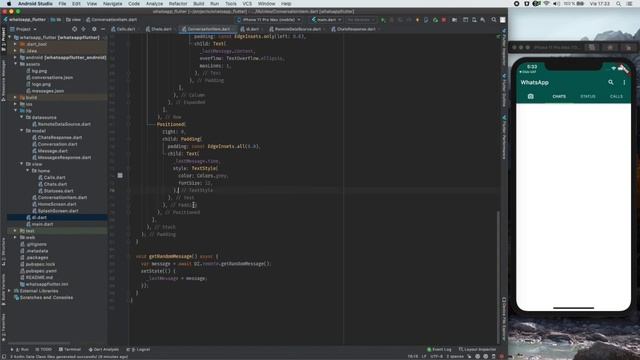Viewport: 640px width, 360px height.
Task: Tap the camera tab icon in emulator
Action: 531,96
